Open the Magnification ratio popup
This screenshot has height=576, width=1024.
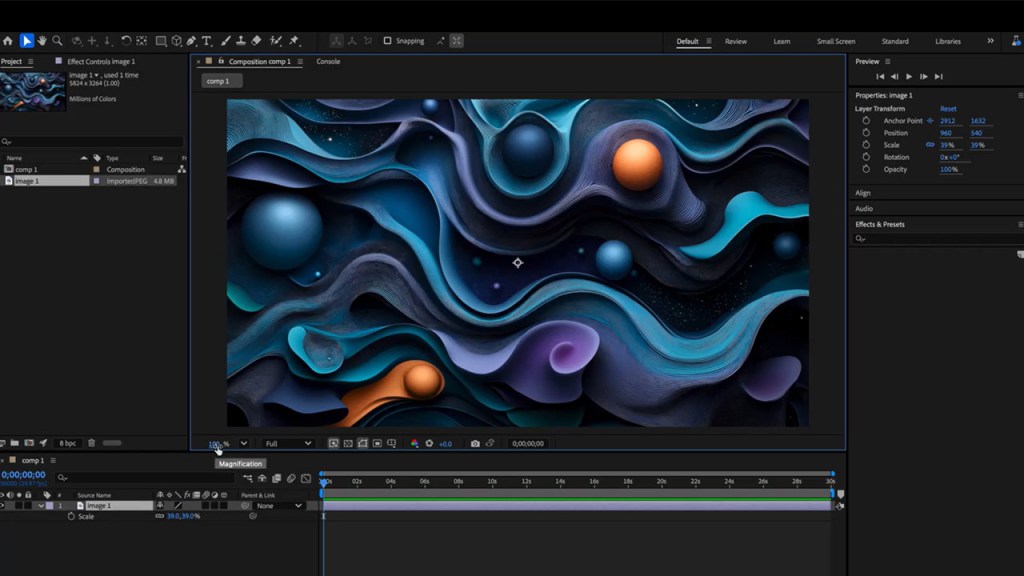[218, 443]
